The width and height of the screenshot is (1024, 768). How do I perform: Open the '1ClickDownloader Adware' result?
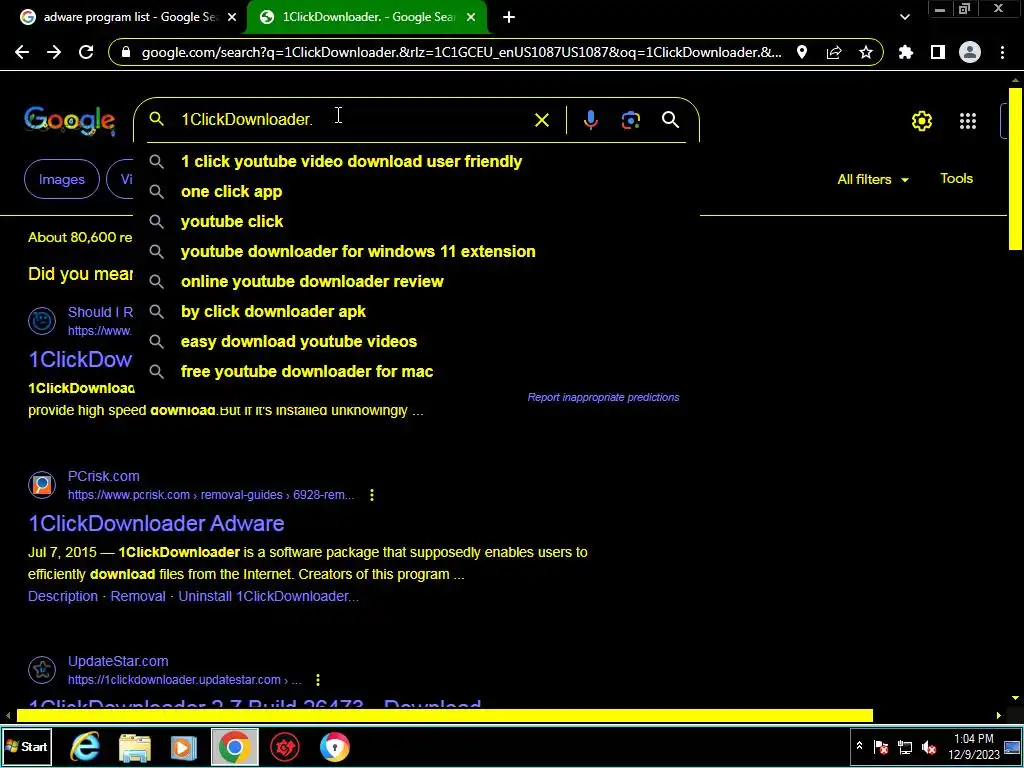point(156,524)
